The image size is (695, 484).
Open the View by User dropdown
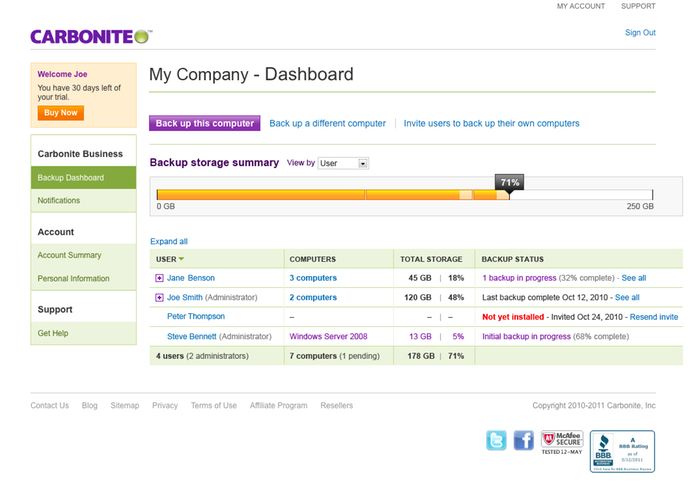[x=343, y=163]
